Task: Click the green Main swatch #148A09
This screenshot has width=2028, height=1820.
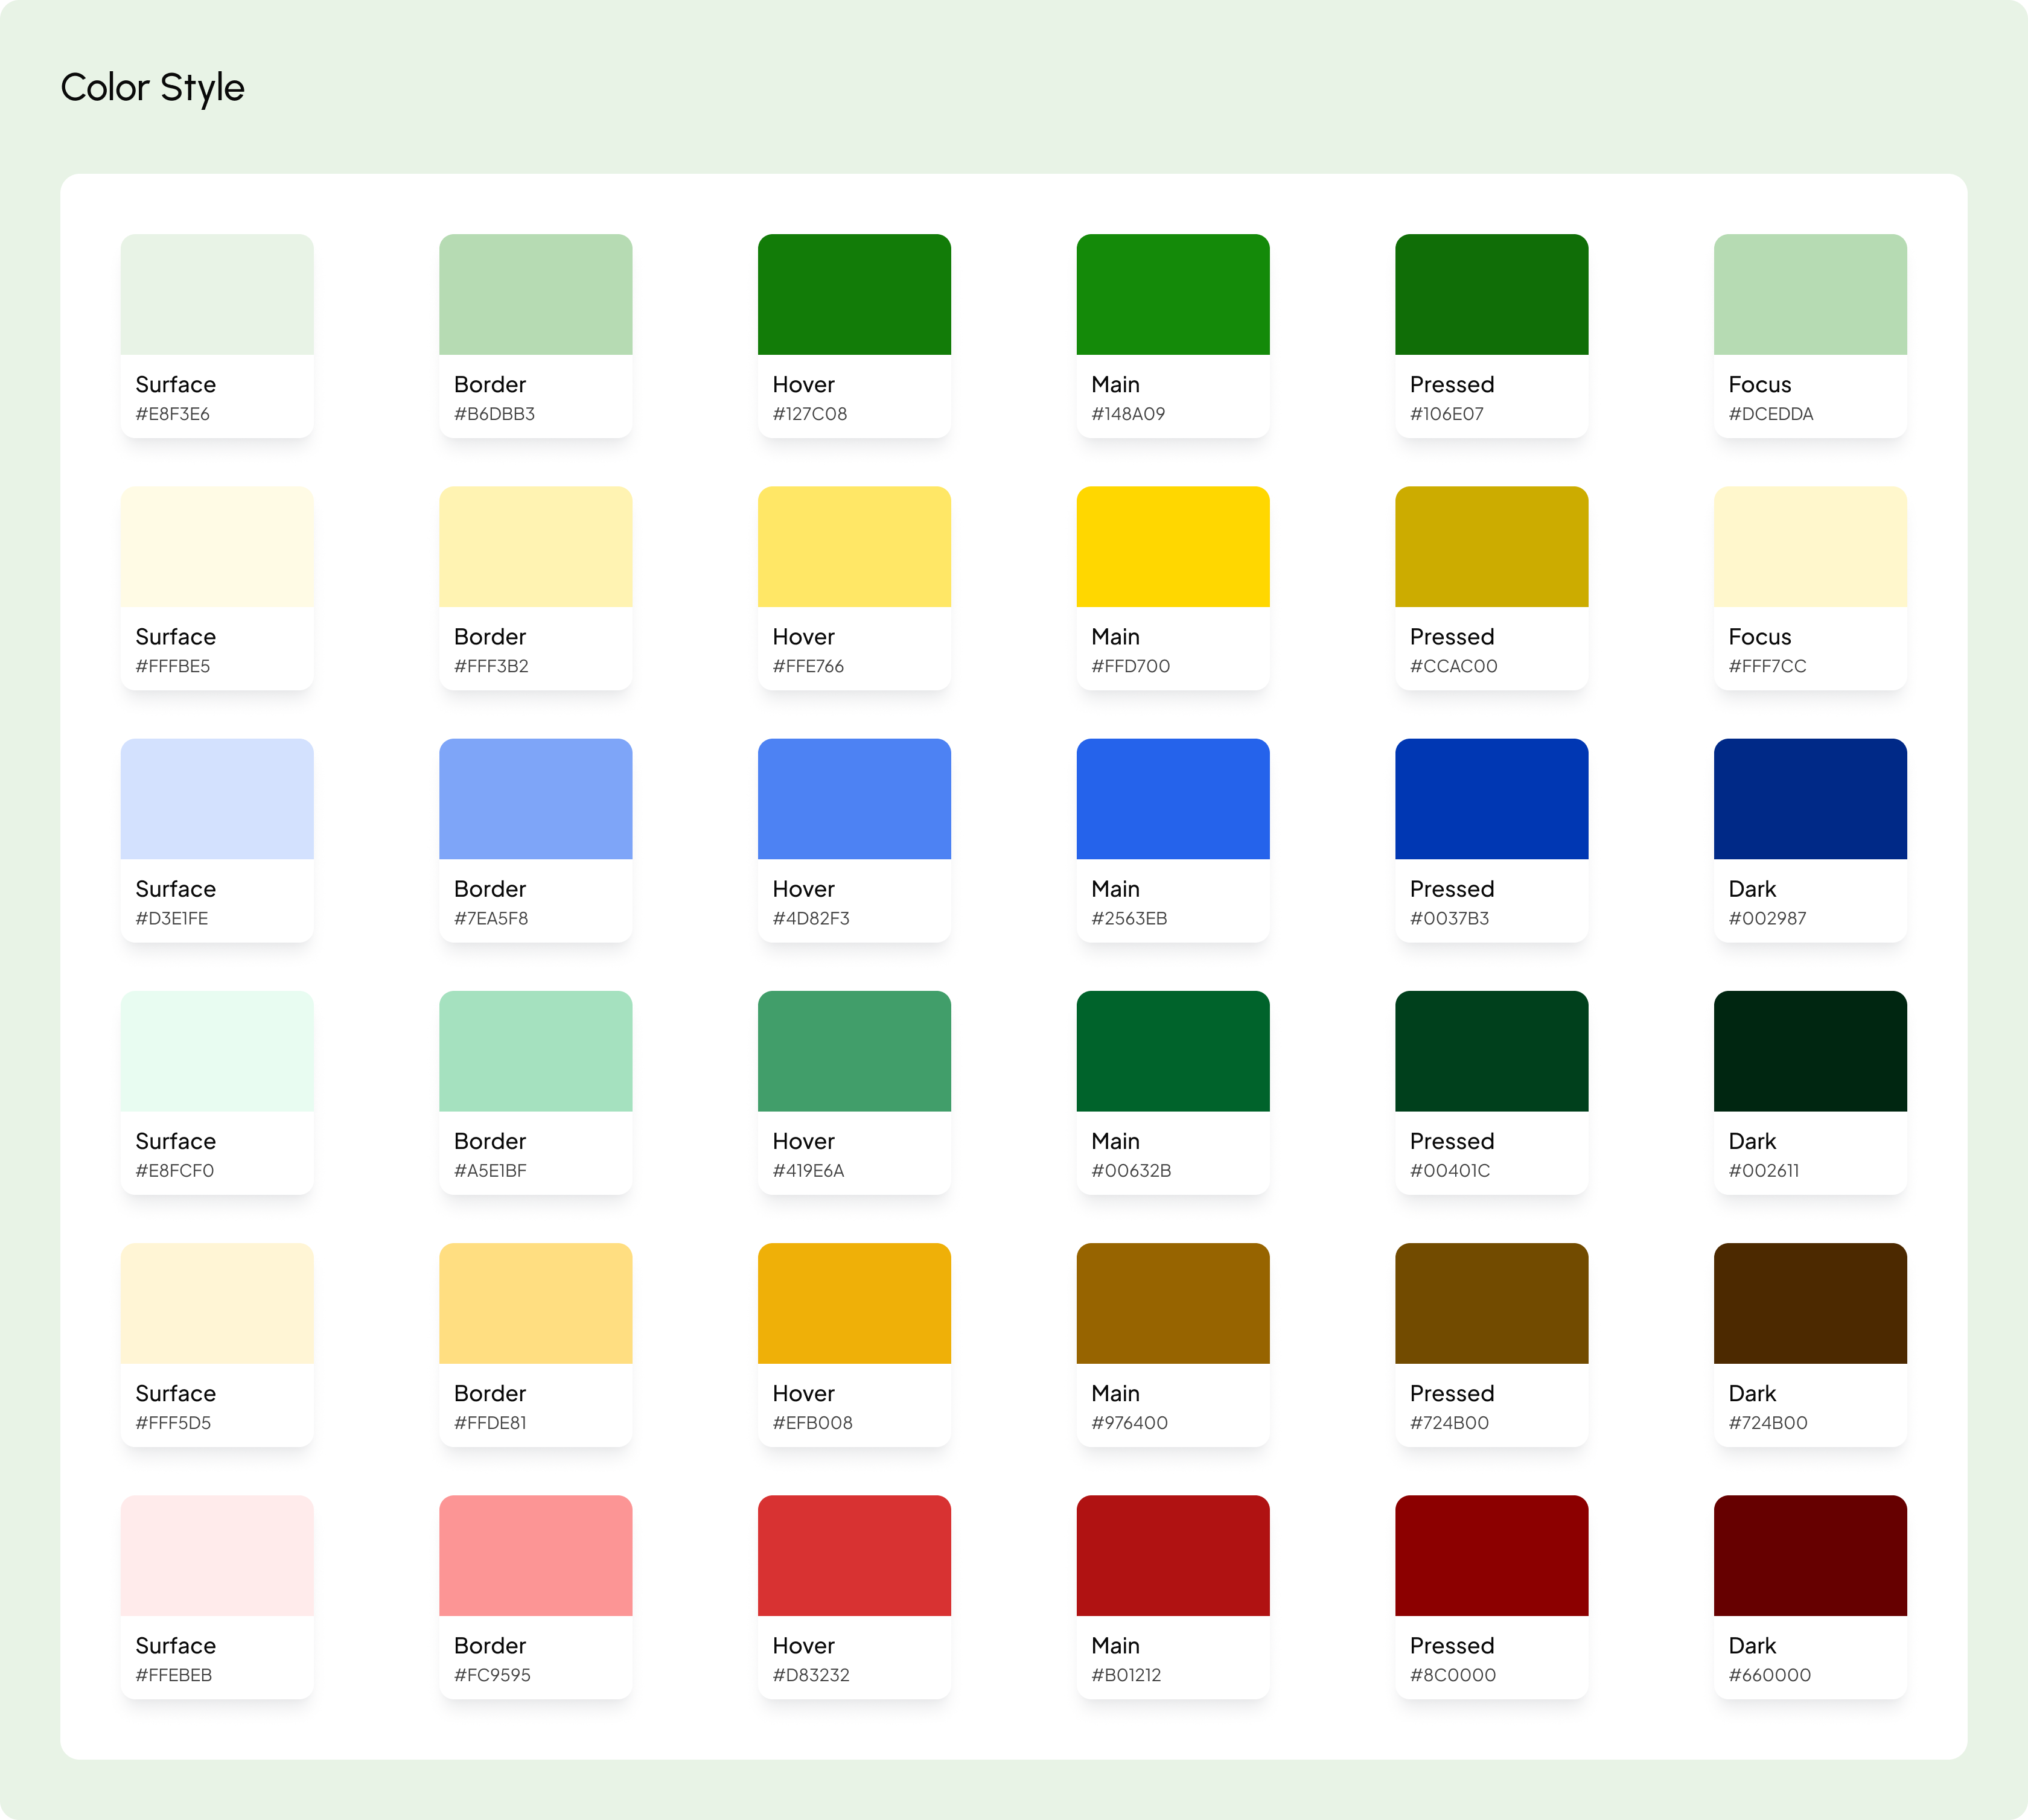Action: click(x=1172, y=294)
